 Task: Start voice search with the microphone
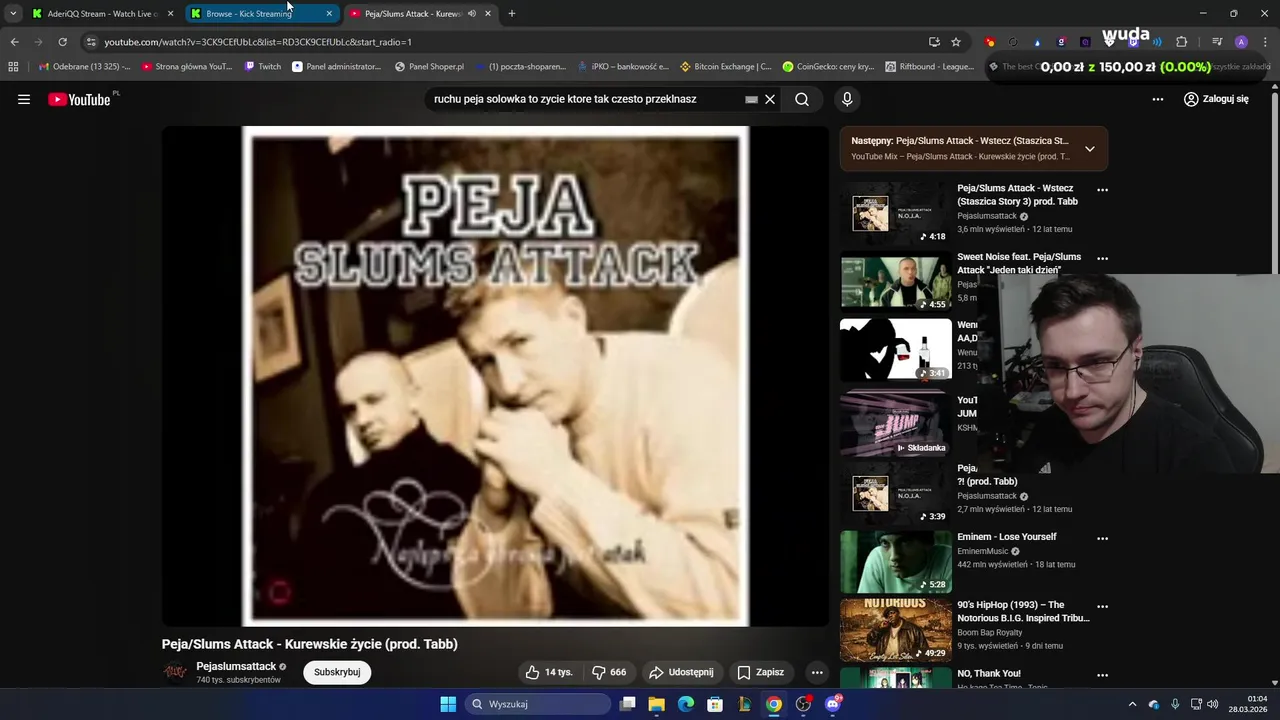(x=847, y=99)
